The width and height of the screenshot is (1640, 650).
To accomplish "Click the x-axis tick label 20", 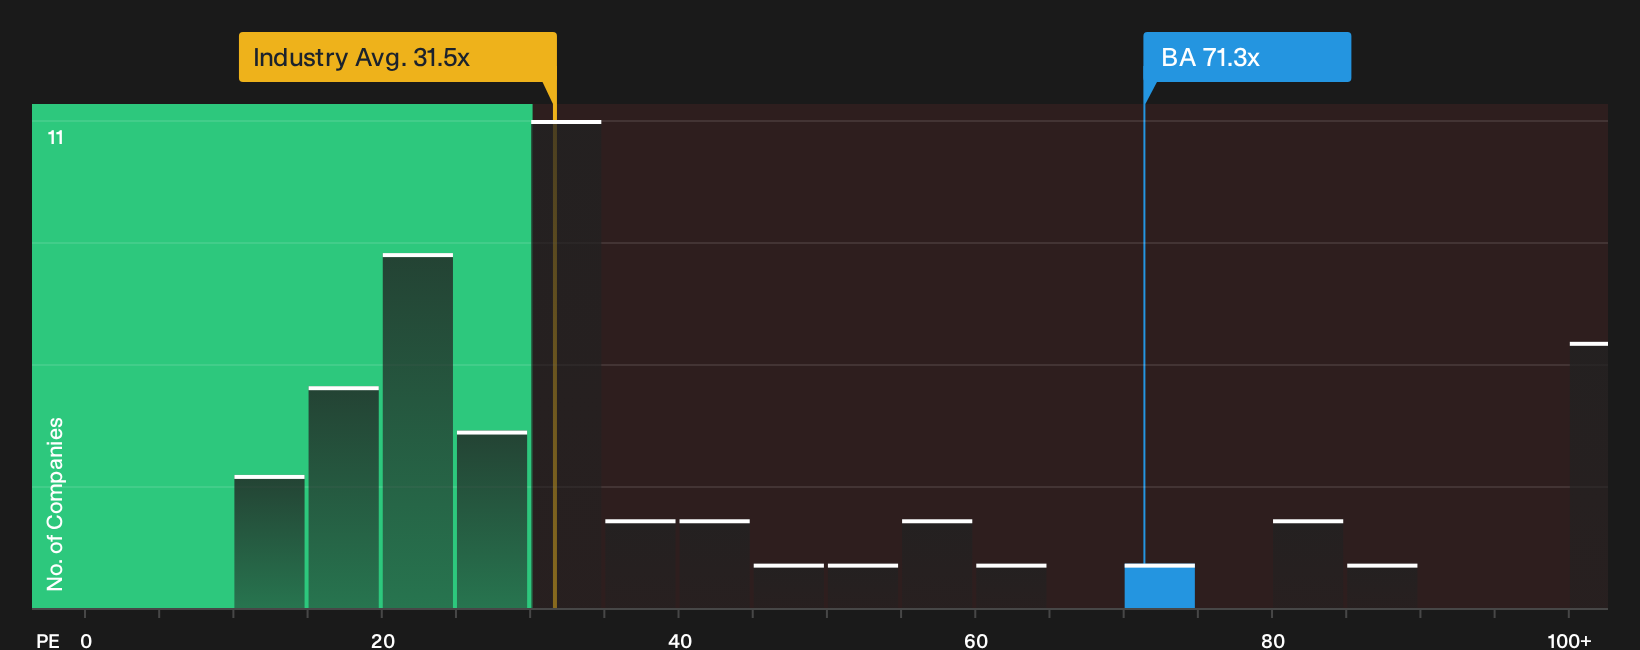I will pos(382,641).
